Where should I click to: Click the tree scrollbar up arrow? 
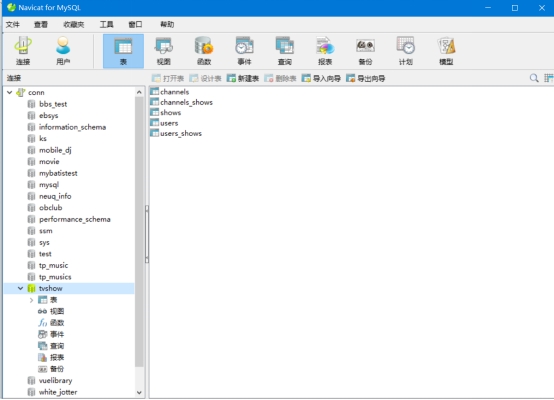(139, 92)
